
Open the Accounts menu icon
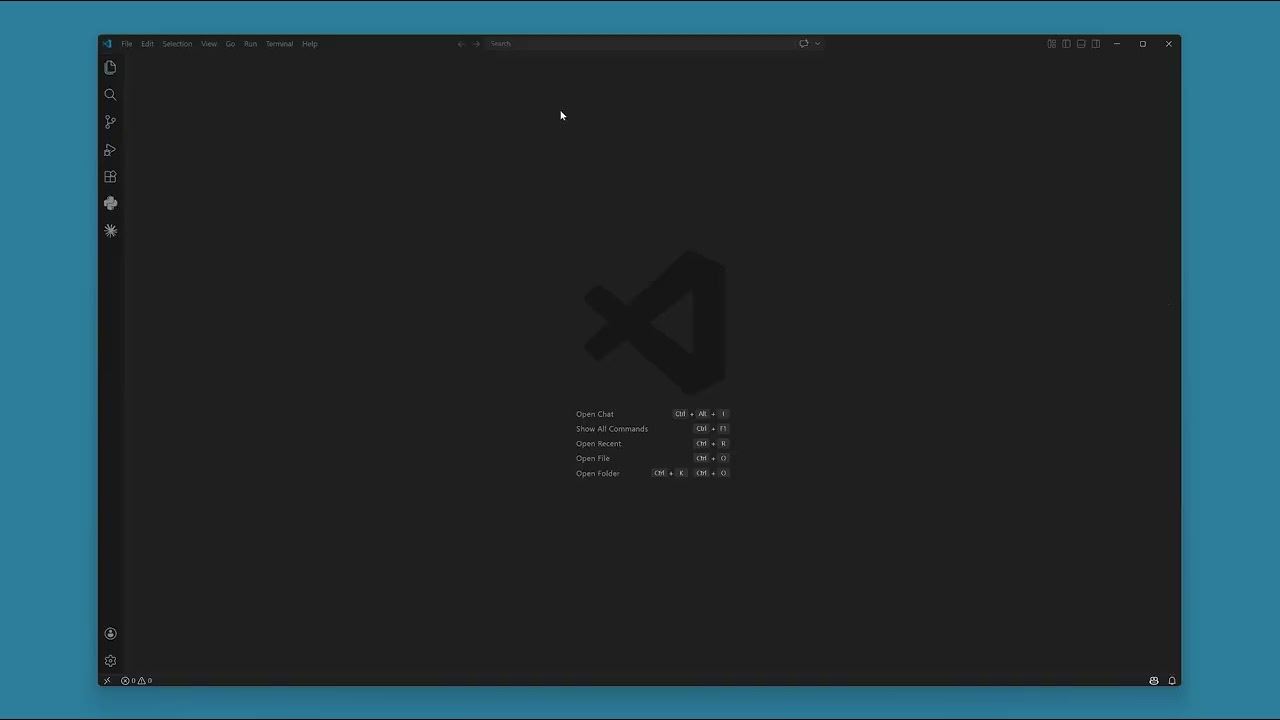110,633
